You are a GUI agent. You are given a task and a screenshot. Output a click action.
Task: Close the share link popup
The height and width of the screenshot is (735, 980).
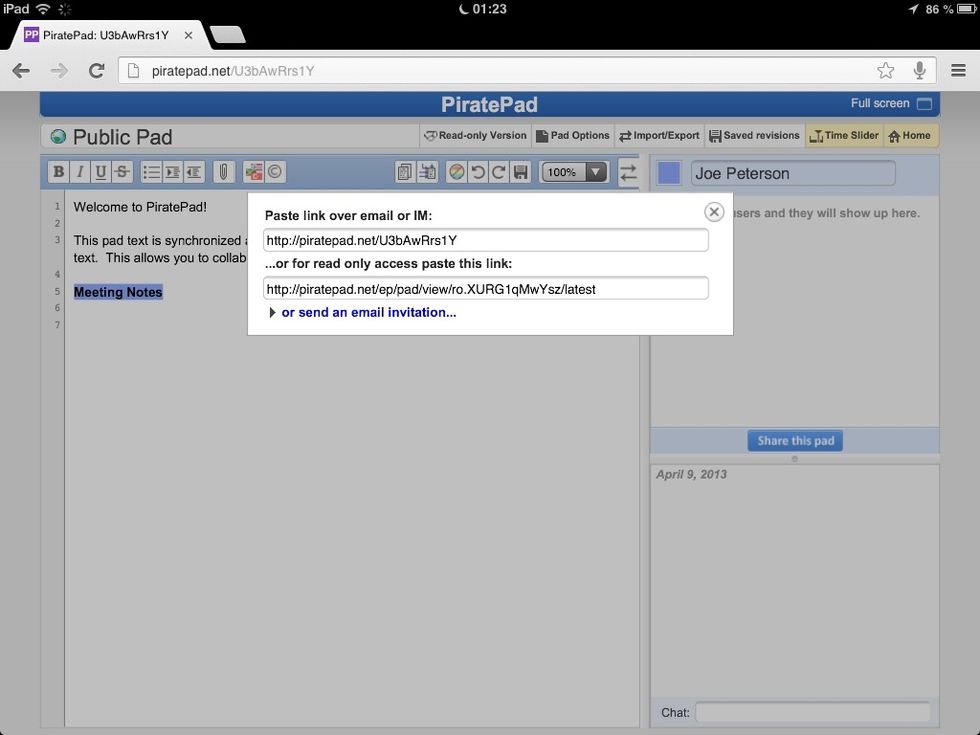(x=714, y=212)
